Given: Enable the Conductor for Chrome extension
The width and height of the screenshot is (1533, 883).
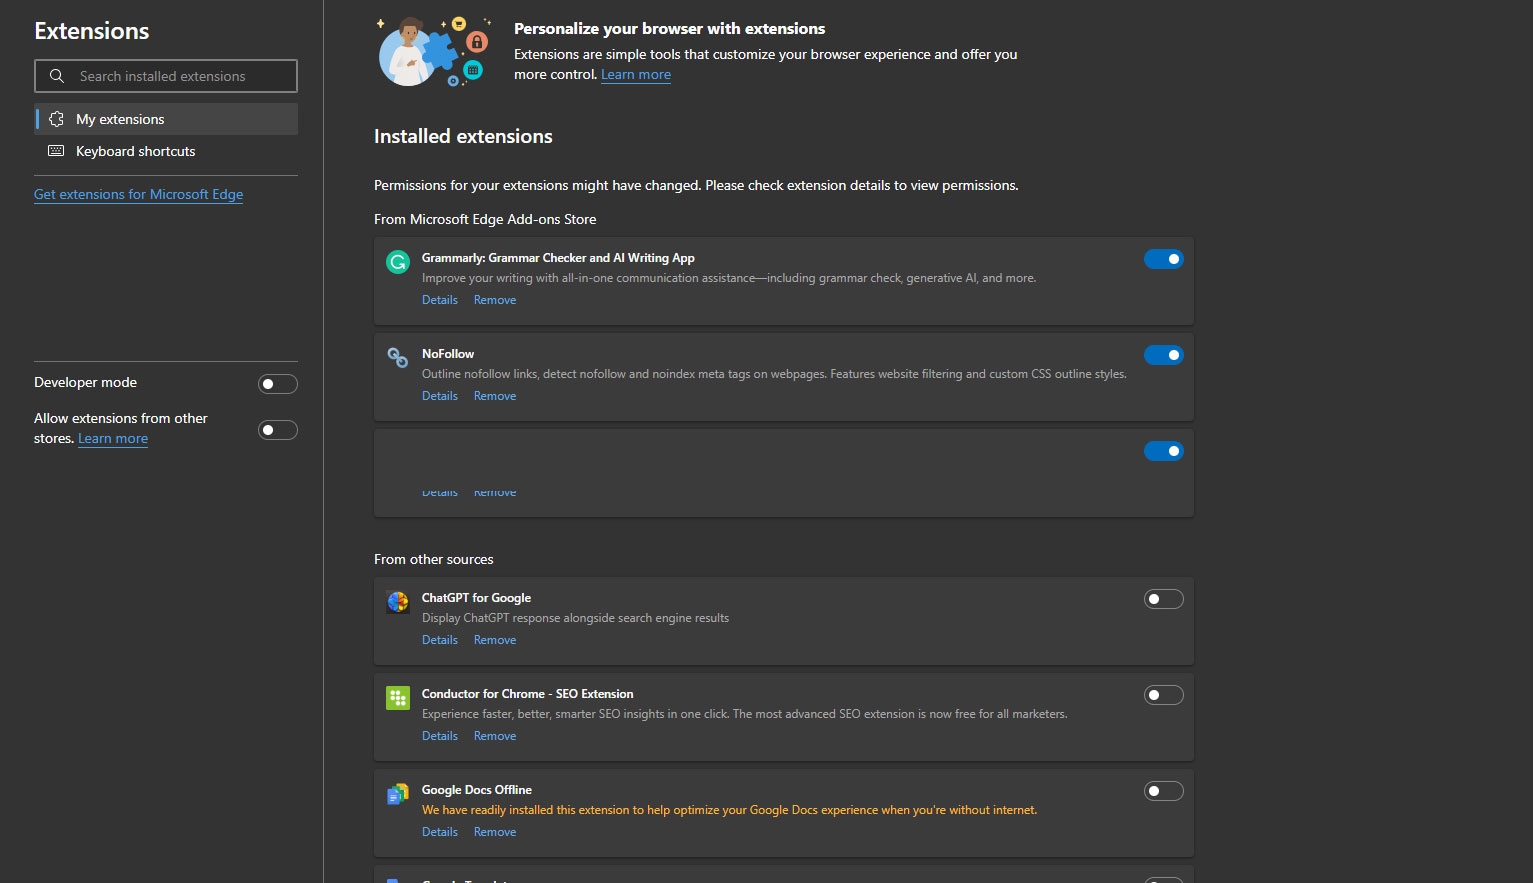Looking at the screenshot, I should tap(1163, 694).
